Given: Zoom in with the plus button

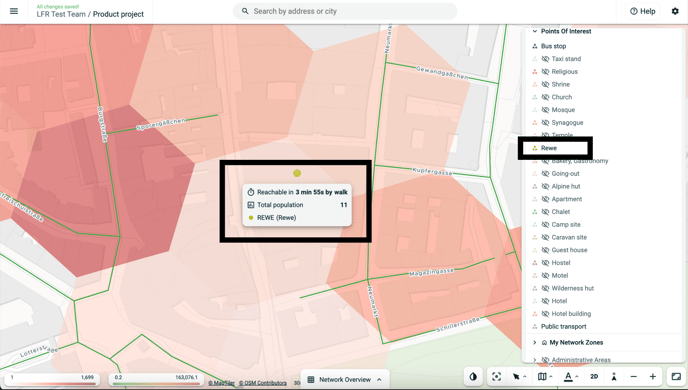Looking at the screenshot, I should pos(652,377).
